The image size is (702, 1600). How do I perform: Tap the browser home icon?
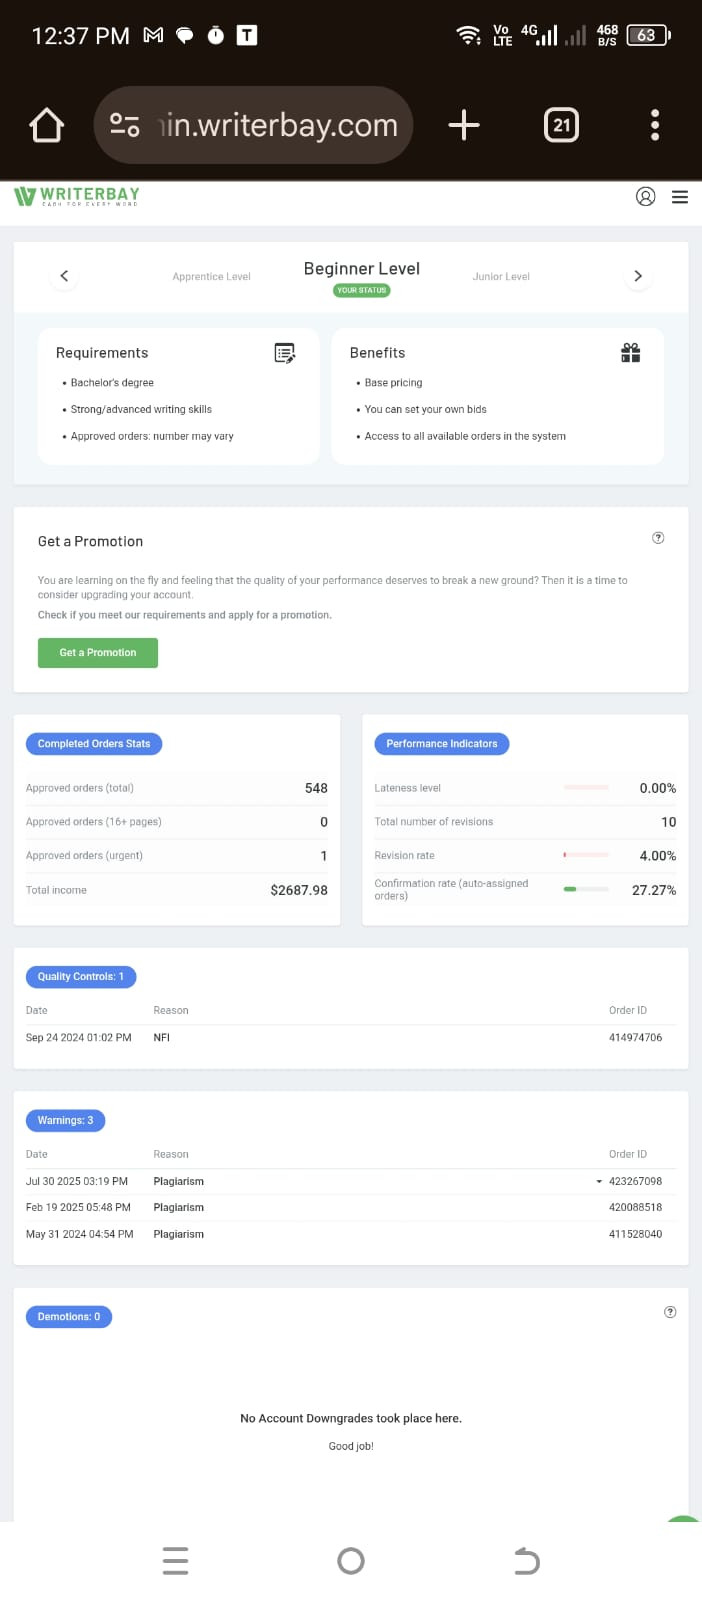pyautogui.click(x=46, y=125)
